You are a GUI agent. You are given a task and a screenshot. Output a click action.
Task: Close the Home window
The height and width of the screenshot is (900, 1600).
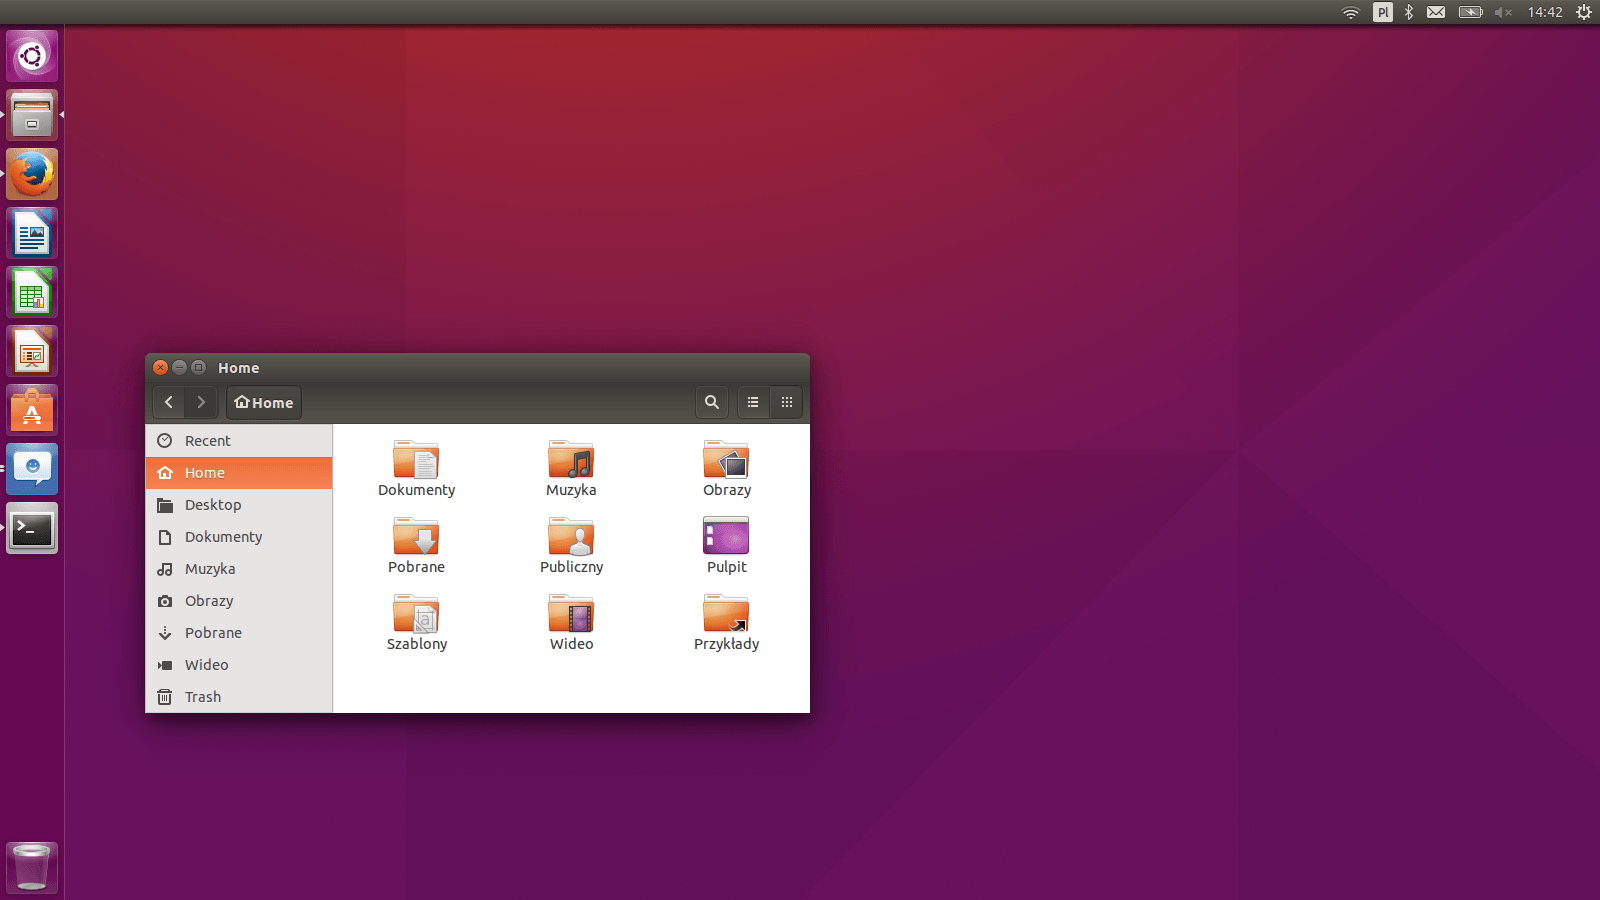[x=161, y=367]
